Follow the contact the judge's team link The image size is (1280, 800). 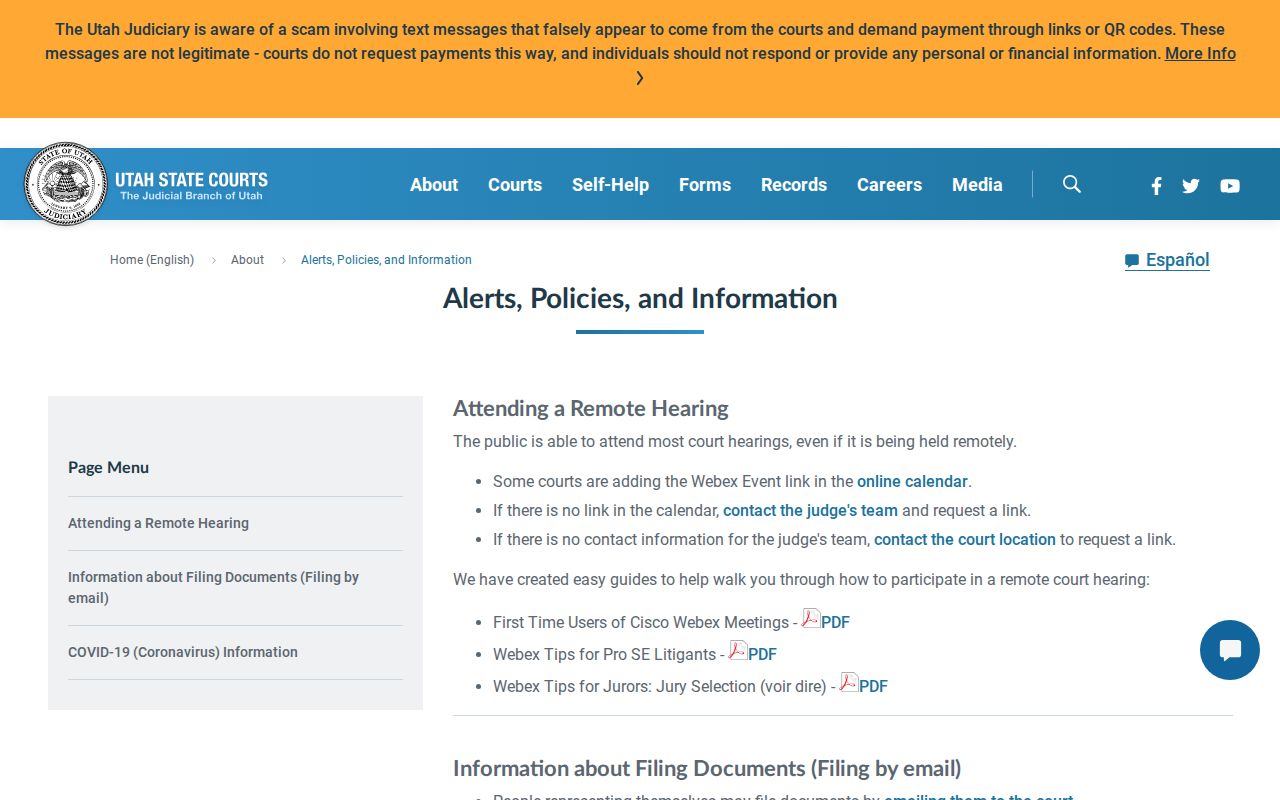click(x=810, y=510)
